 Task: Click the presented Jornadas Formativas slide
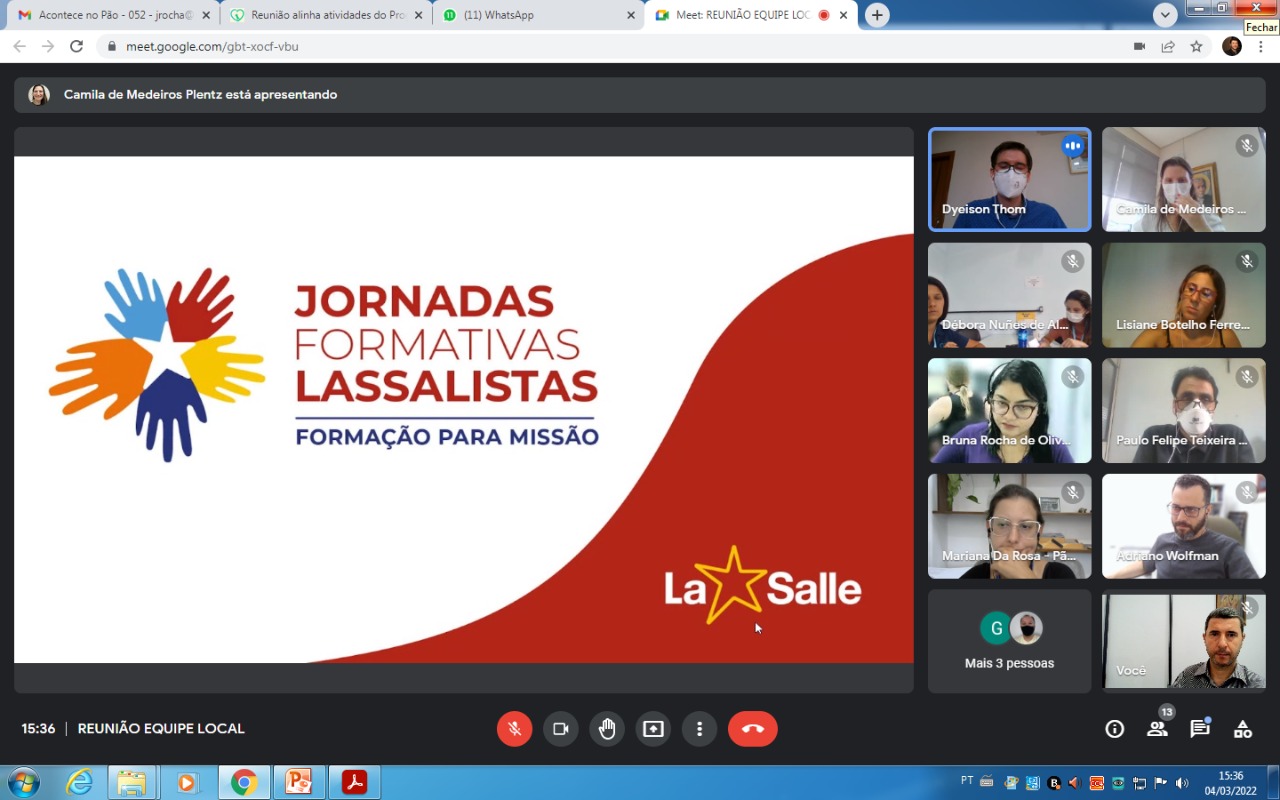point(464,410)
